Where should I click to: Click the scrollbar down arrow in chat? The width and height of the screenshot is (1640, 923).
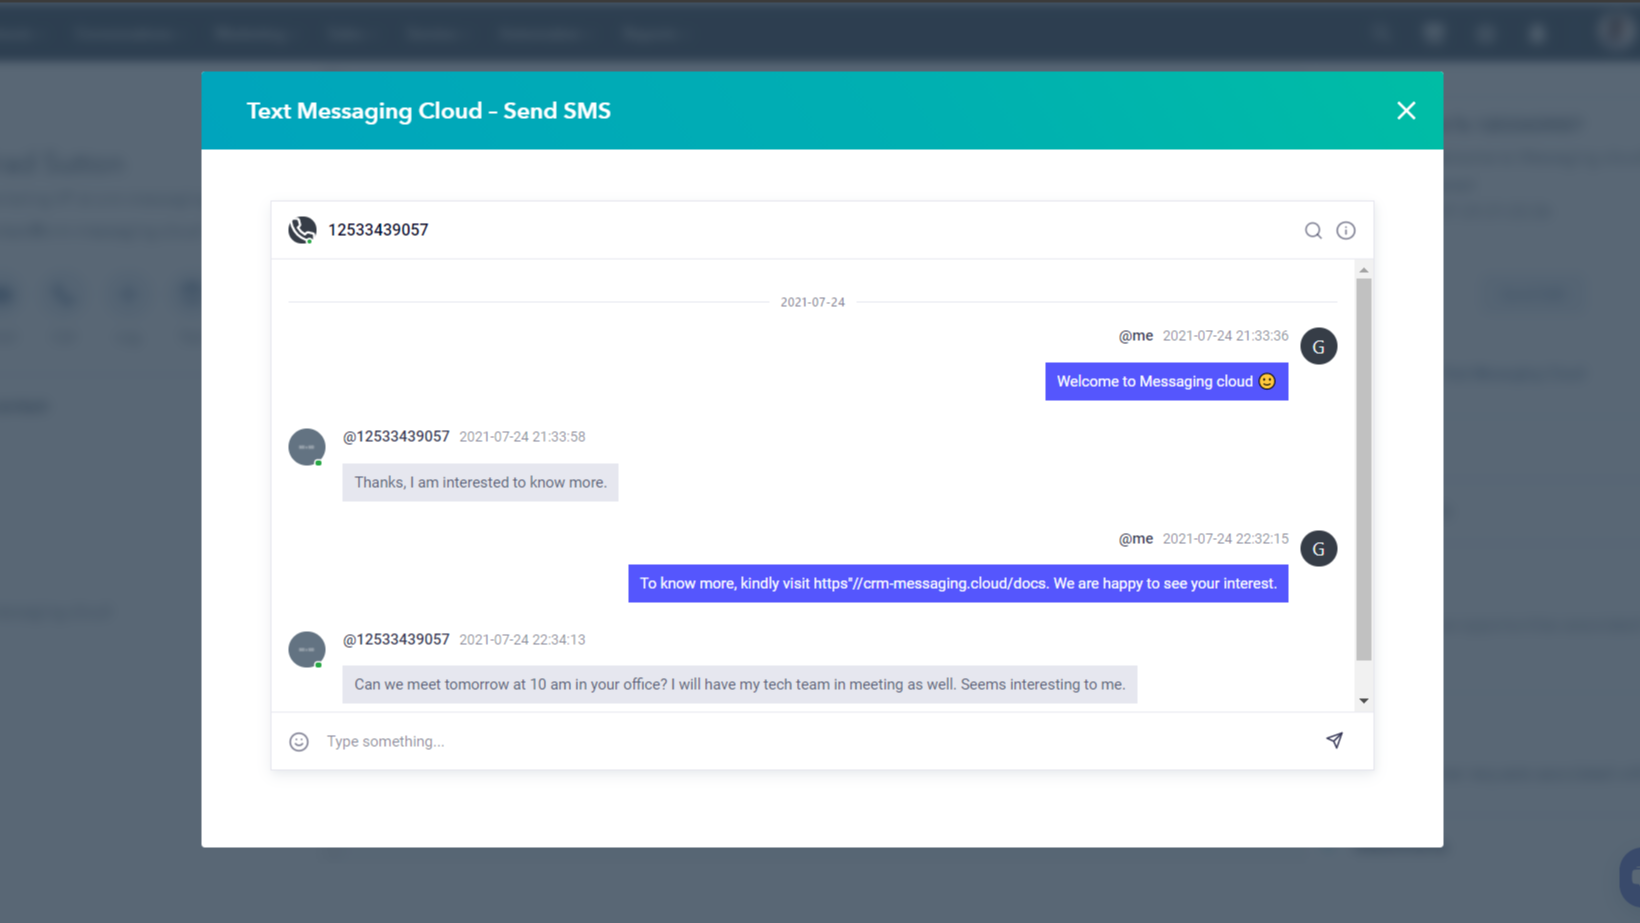1363,701
